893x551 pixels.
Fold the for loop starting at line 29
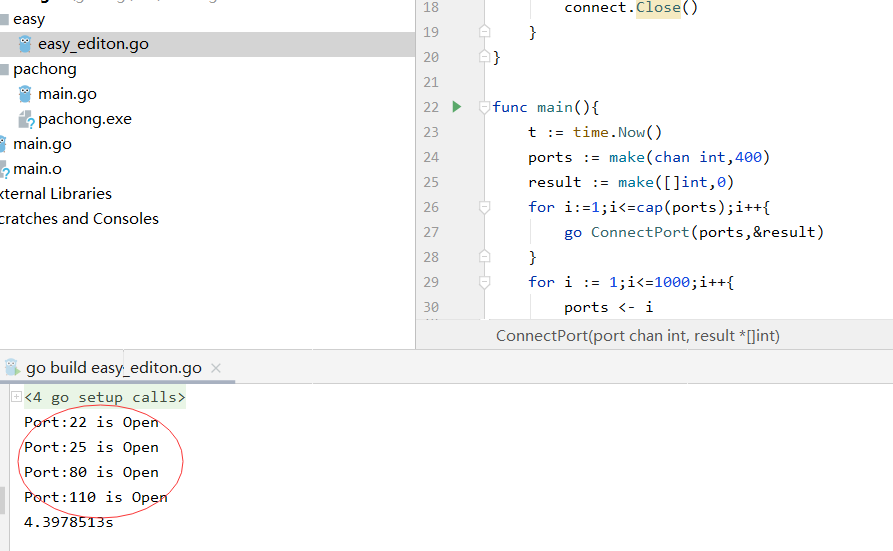point(485,282)
